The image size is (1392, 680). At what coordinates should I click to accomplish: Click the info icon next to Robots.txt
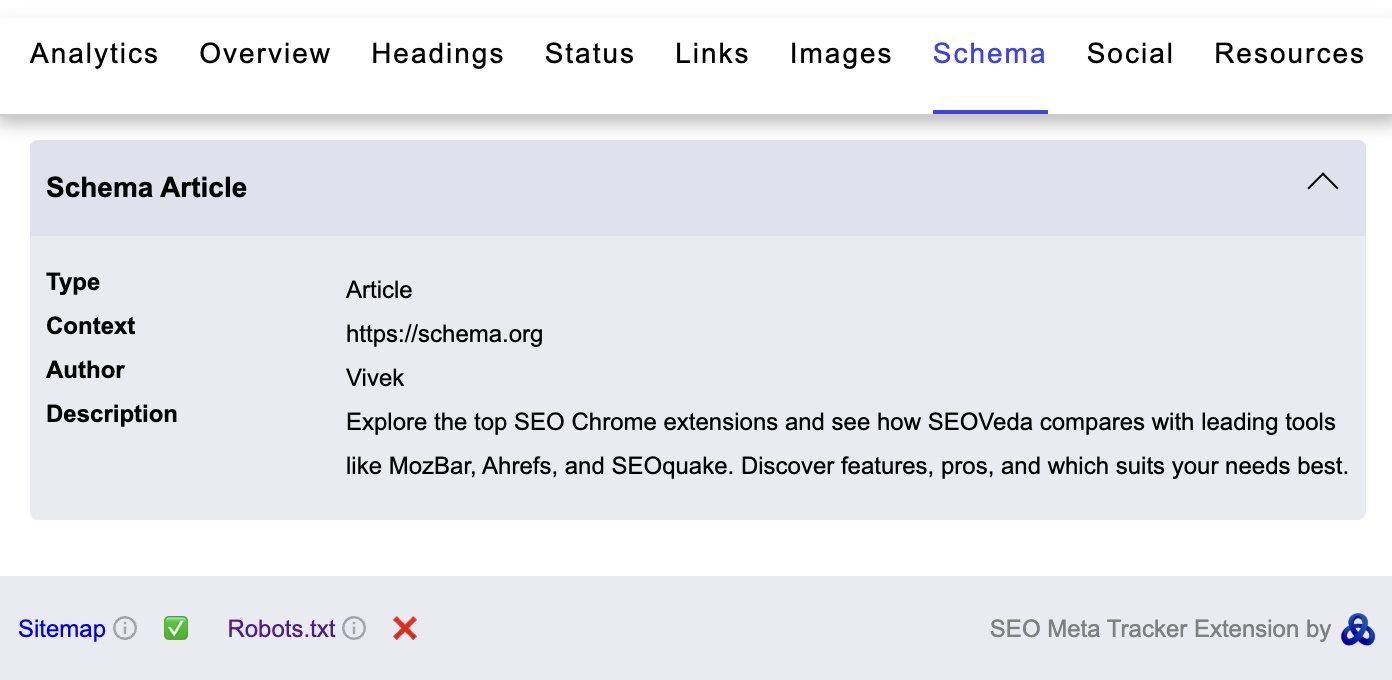(x=354, y=629)
